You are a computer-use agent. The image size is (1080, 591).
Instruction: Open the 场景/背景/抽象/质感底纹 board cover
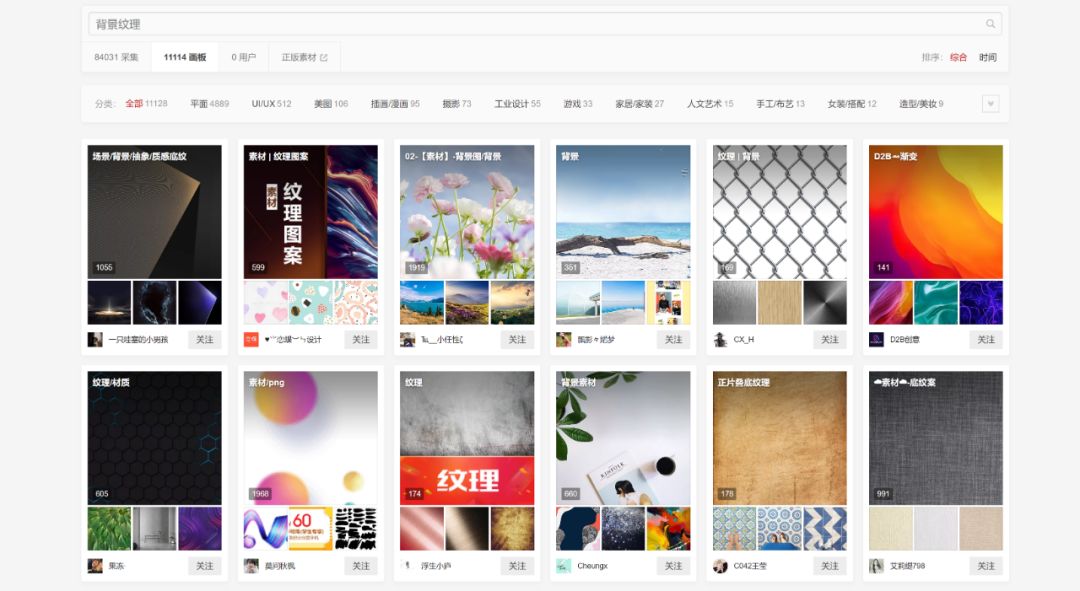click(154, 211)
